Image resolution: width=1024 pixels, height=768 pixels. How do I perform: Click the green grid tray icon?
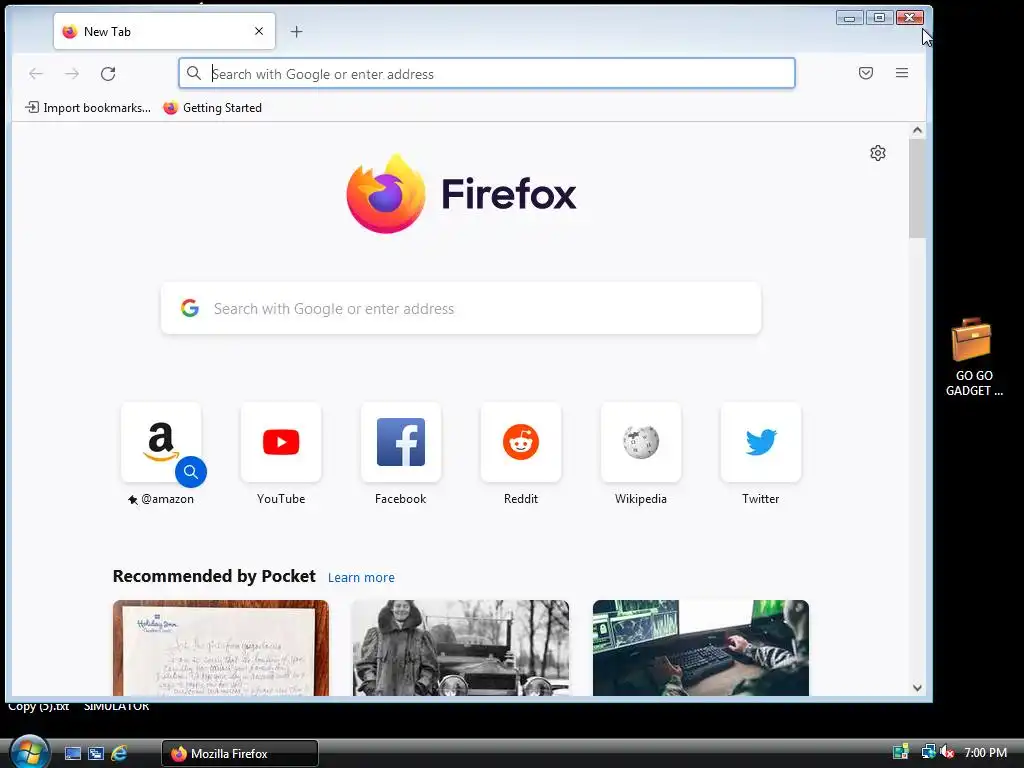(901, 752)
